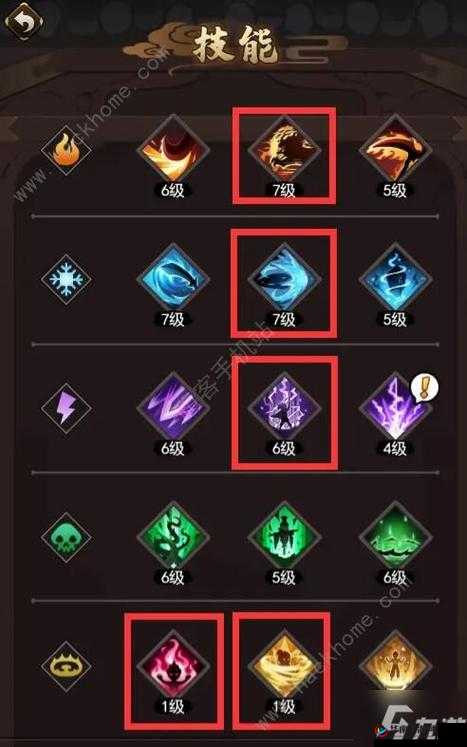Open the level 5 green figure skill
This screenshot has width=467, height=747.
click(284, 537)
